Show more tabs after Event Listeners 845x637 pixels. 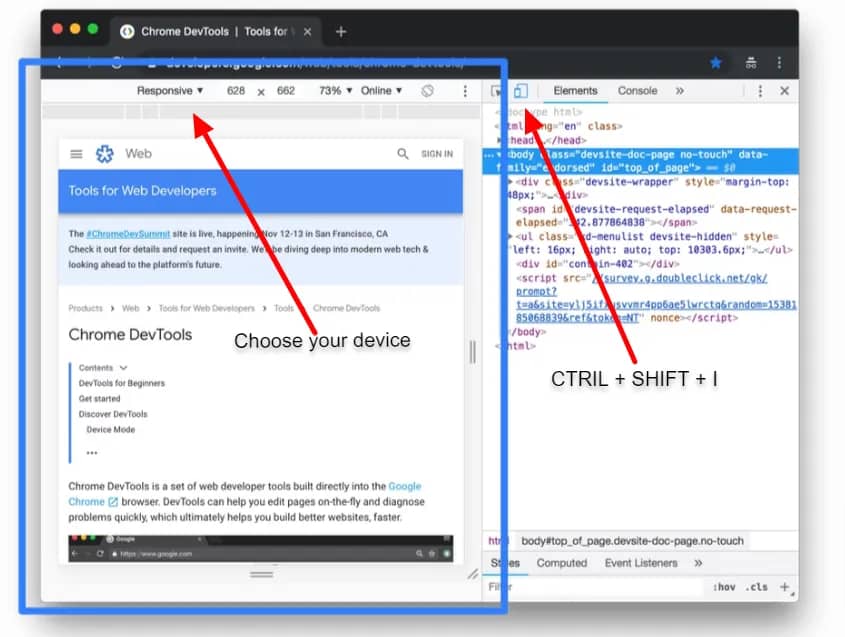(x=698, y=563)
